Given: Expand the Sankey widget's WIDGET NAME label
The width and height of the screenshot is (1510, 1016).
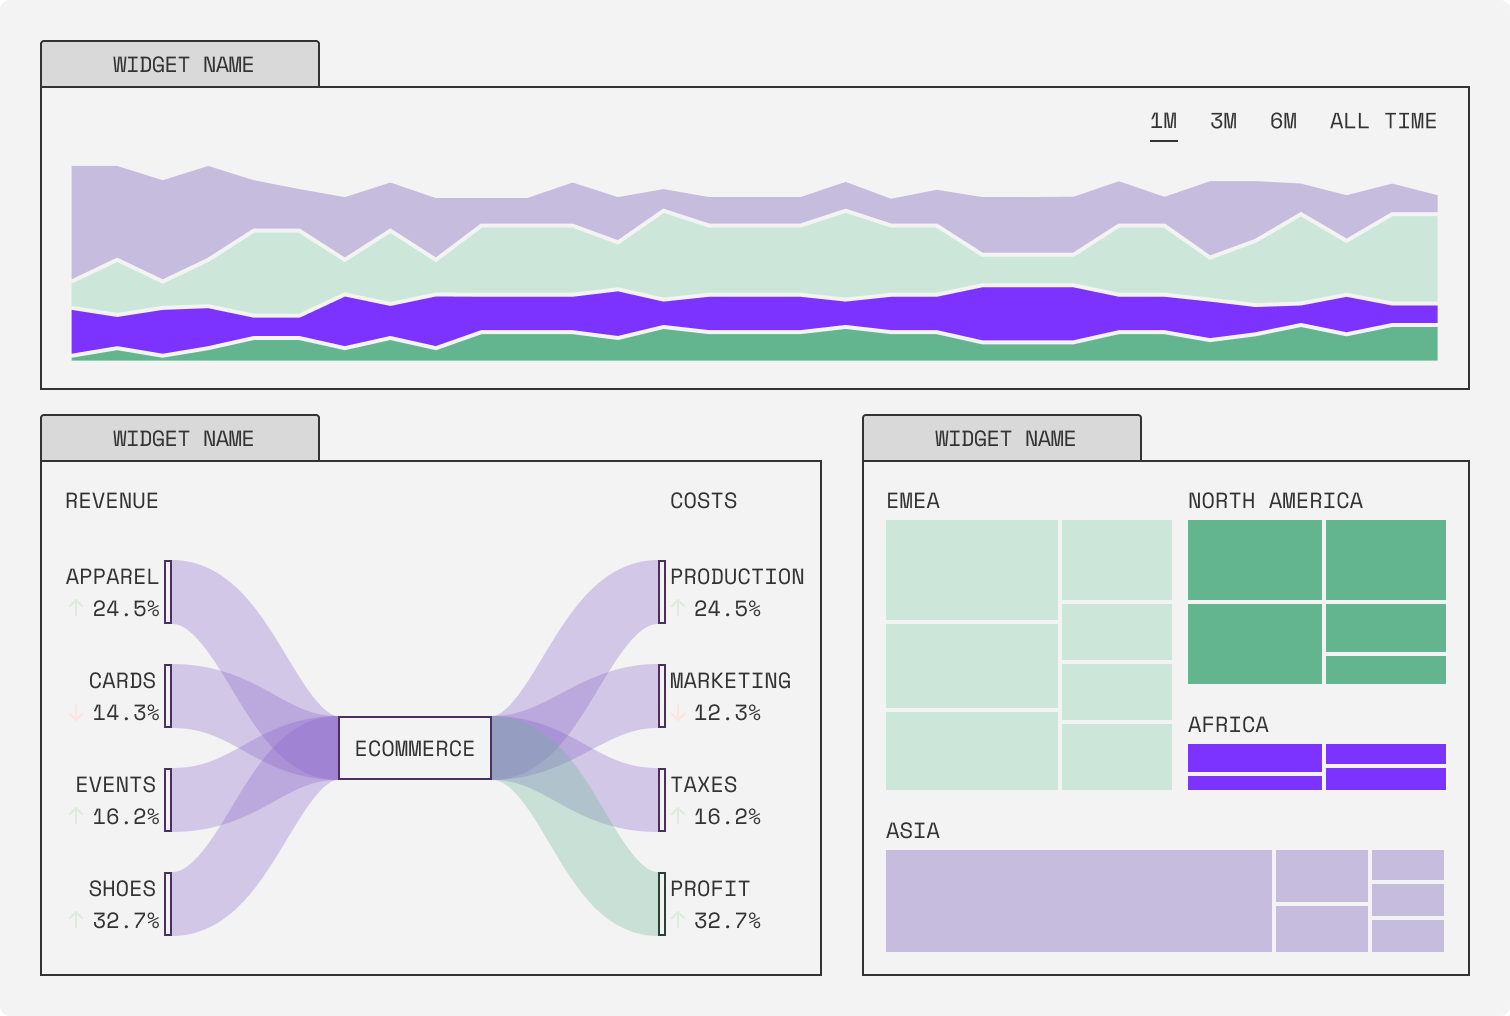Looking at the screenshot, I should [182, 437].
